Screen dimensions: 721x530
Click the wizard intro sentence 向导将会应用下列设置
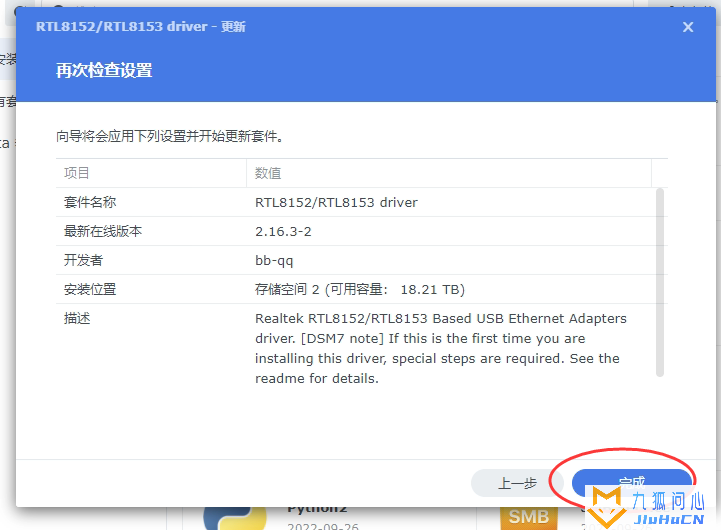click(x=170, y=136)
